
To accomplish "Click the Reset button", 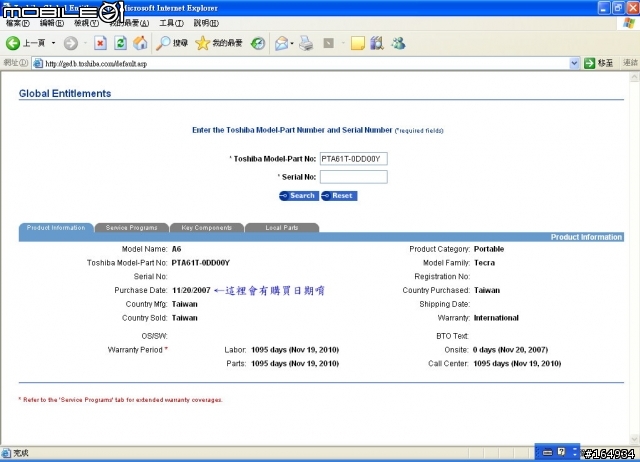I will click(339, 196).
